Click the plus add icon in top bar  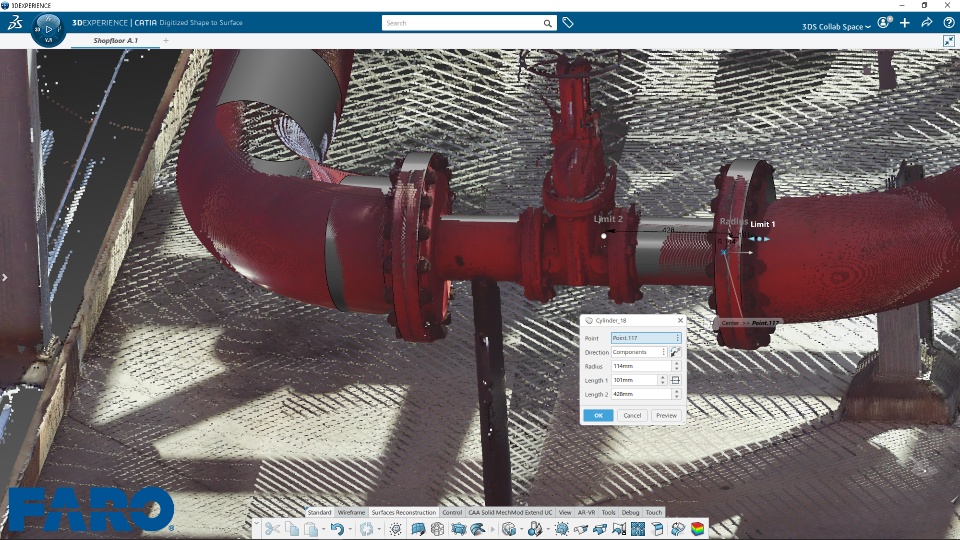[x=905, y=23]
